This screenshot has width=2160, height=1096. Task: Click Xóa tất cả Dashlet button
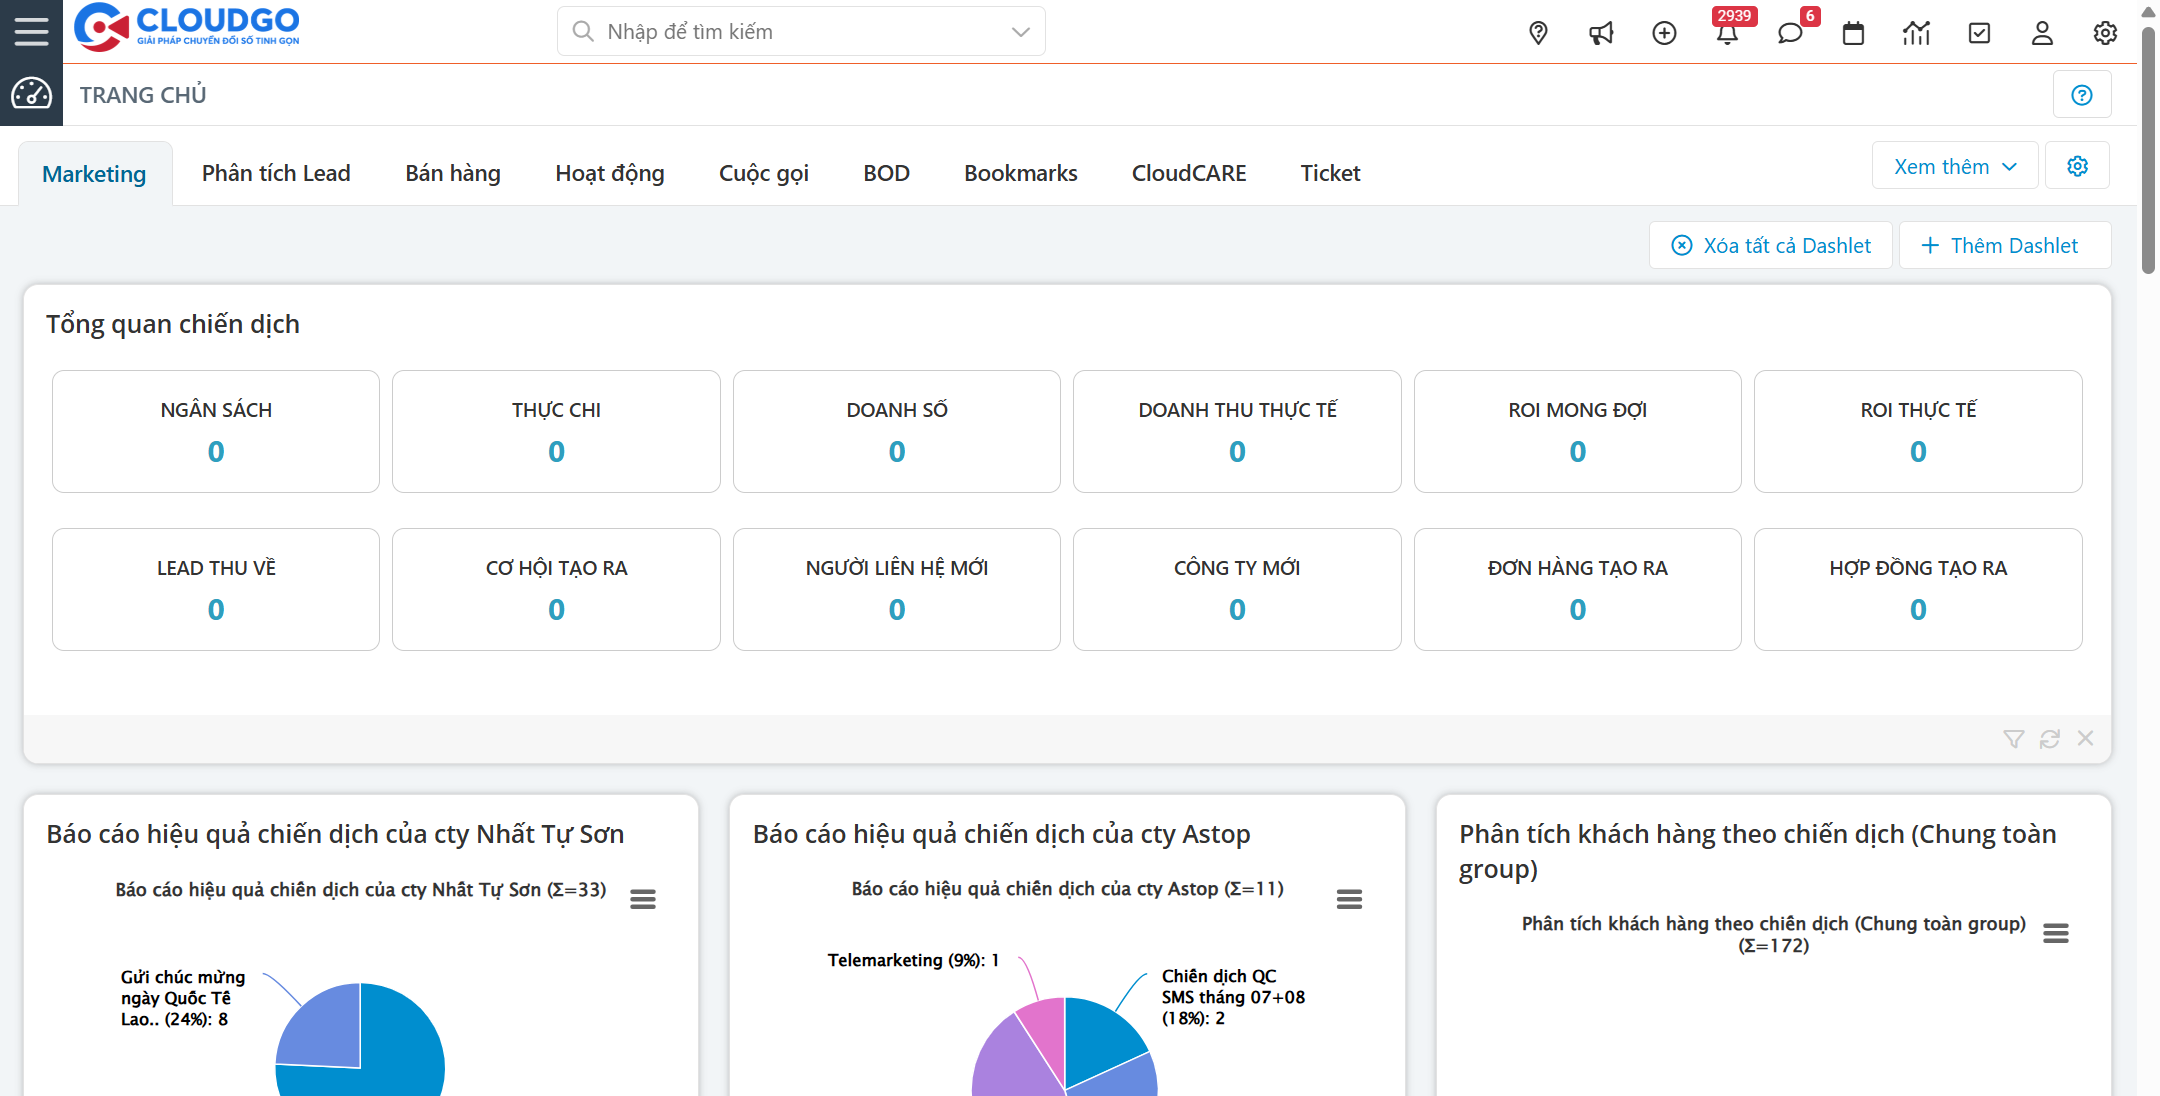coord(1771,246)
